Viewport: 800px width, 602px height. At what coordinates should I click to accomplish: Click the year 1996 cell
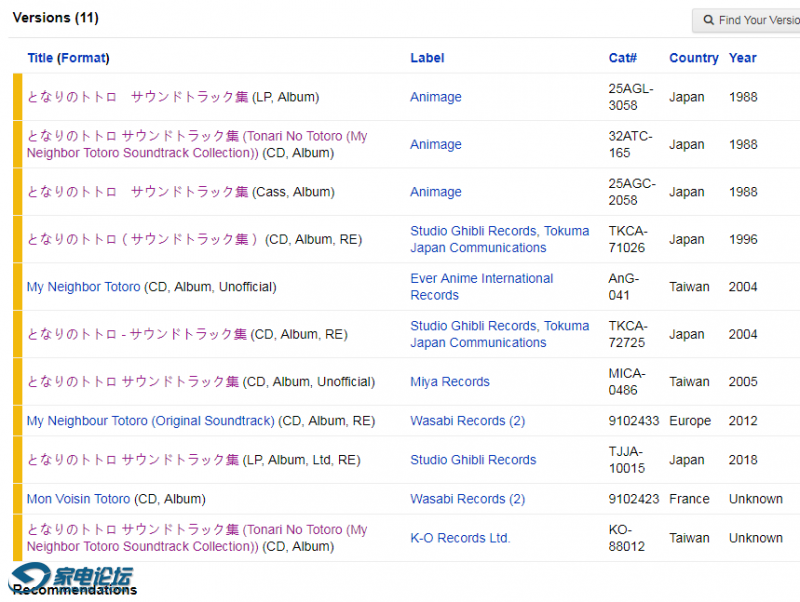tap(743, 239)
